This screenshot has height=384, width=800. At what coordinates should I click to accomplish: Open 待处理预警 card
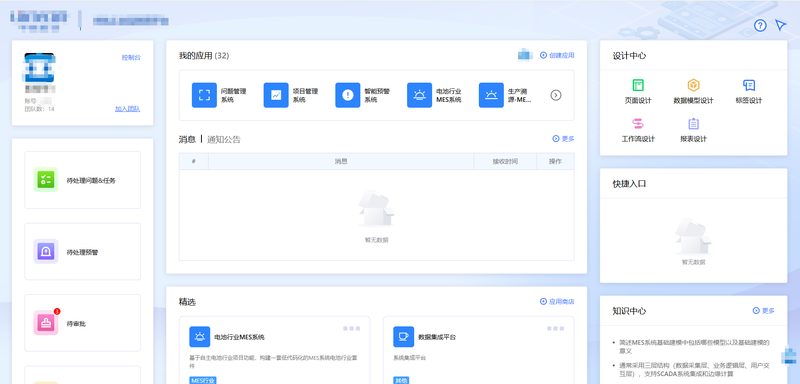(83, 251)
